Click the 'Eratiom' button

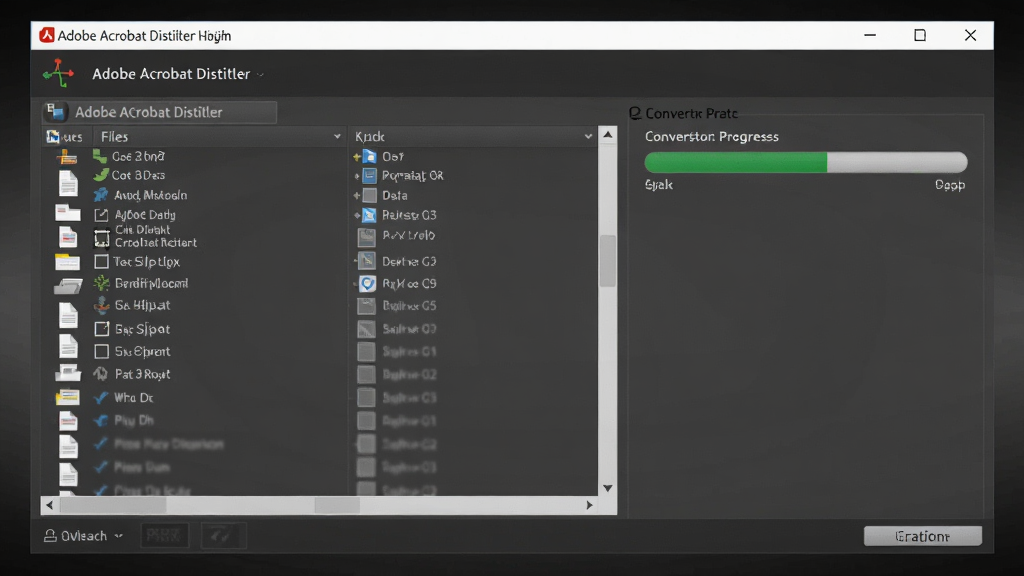pos(922,536)
